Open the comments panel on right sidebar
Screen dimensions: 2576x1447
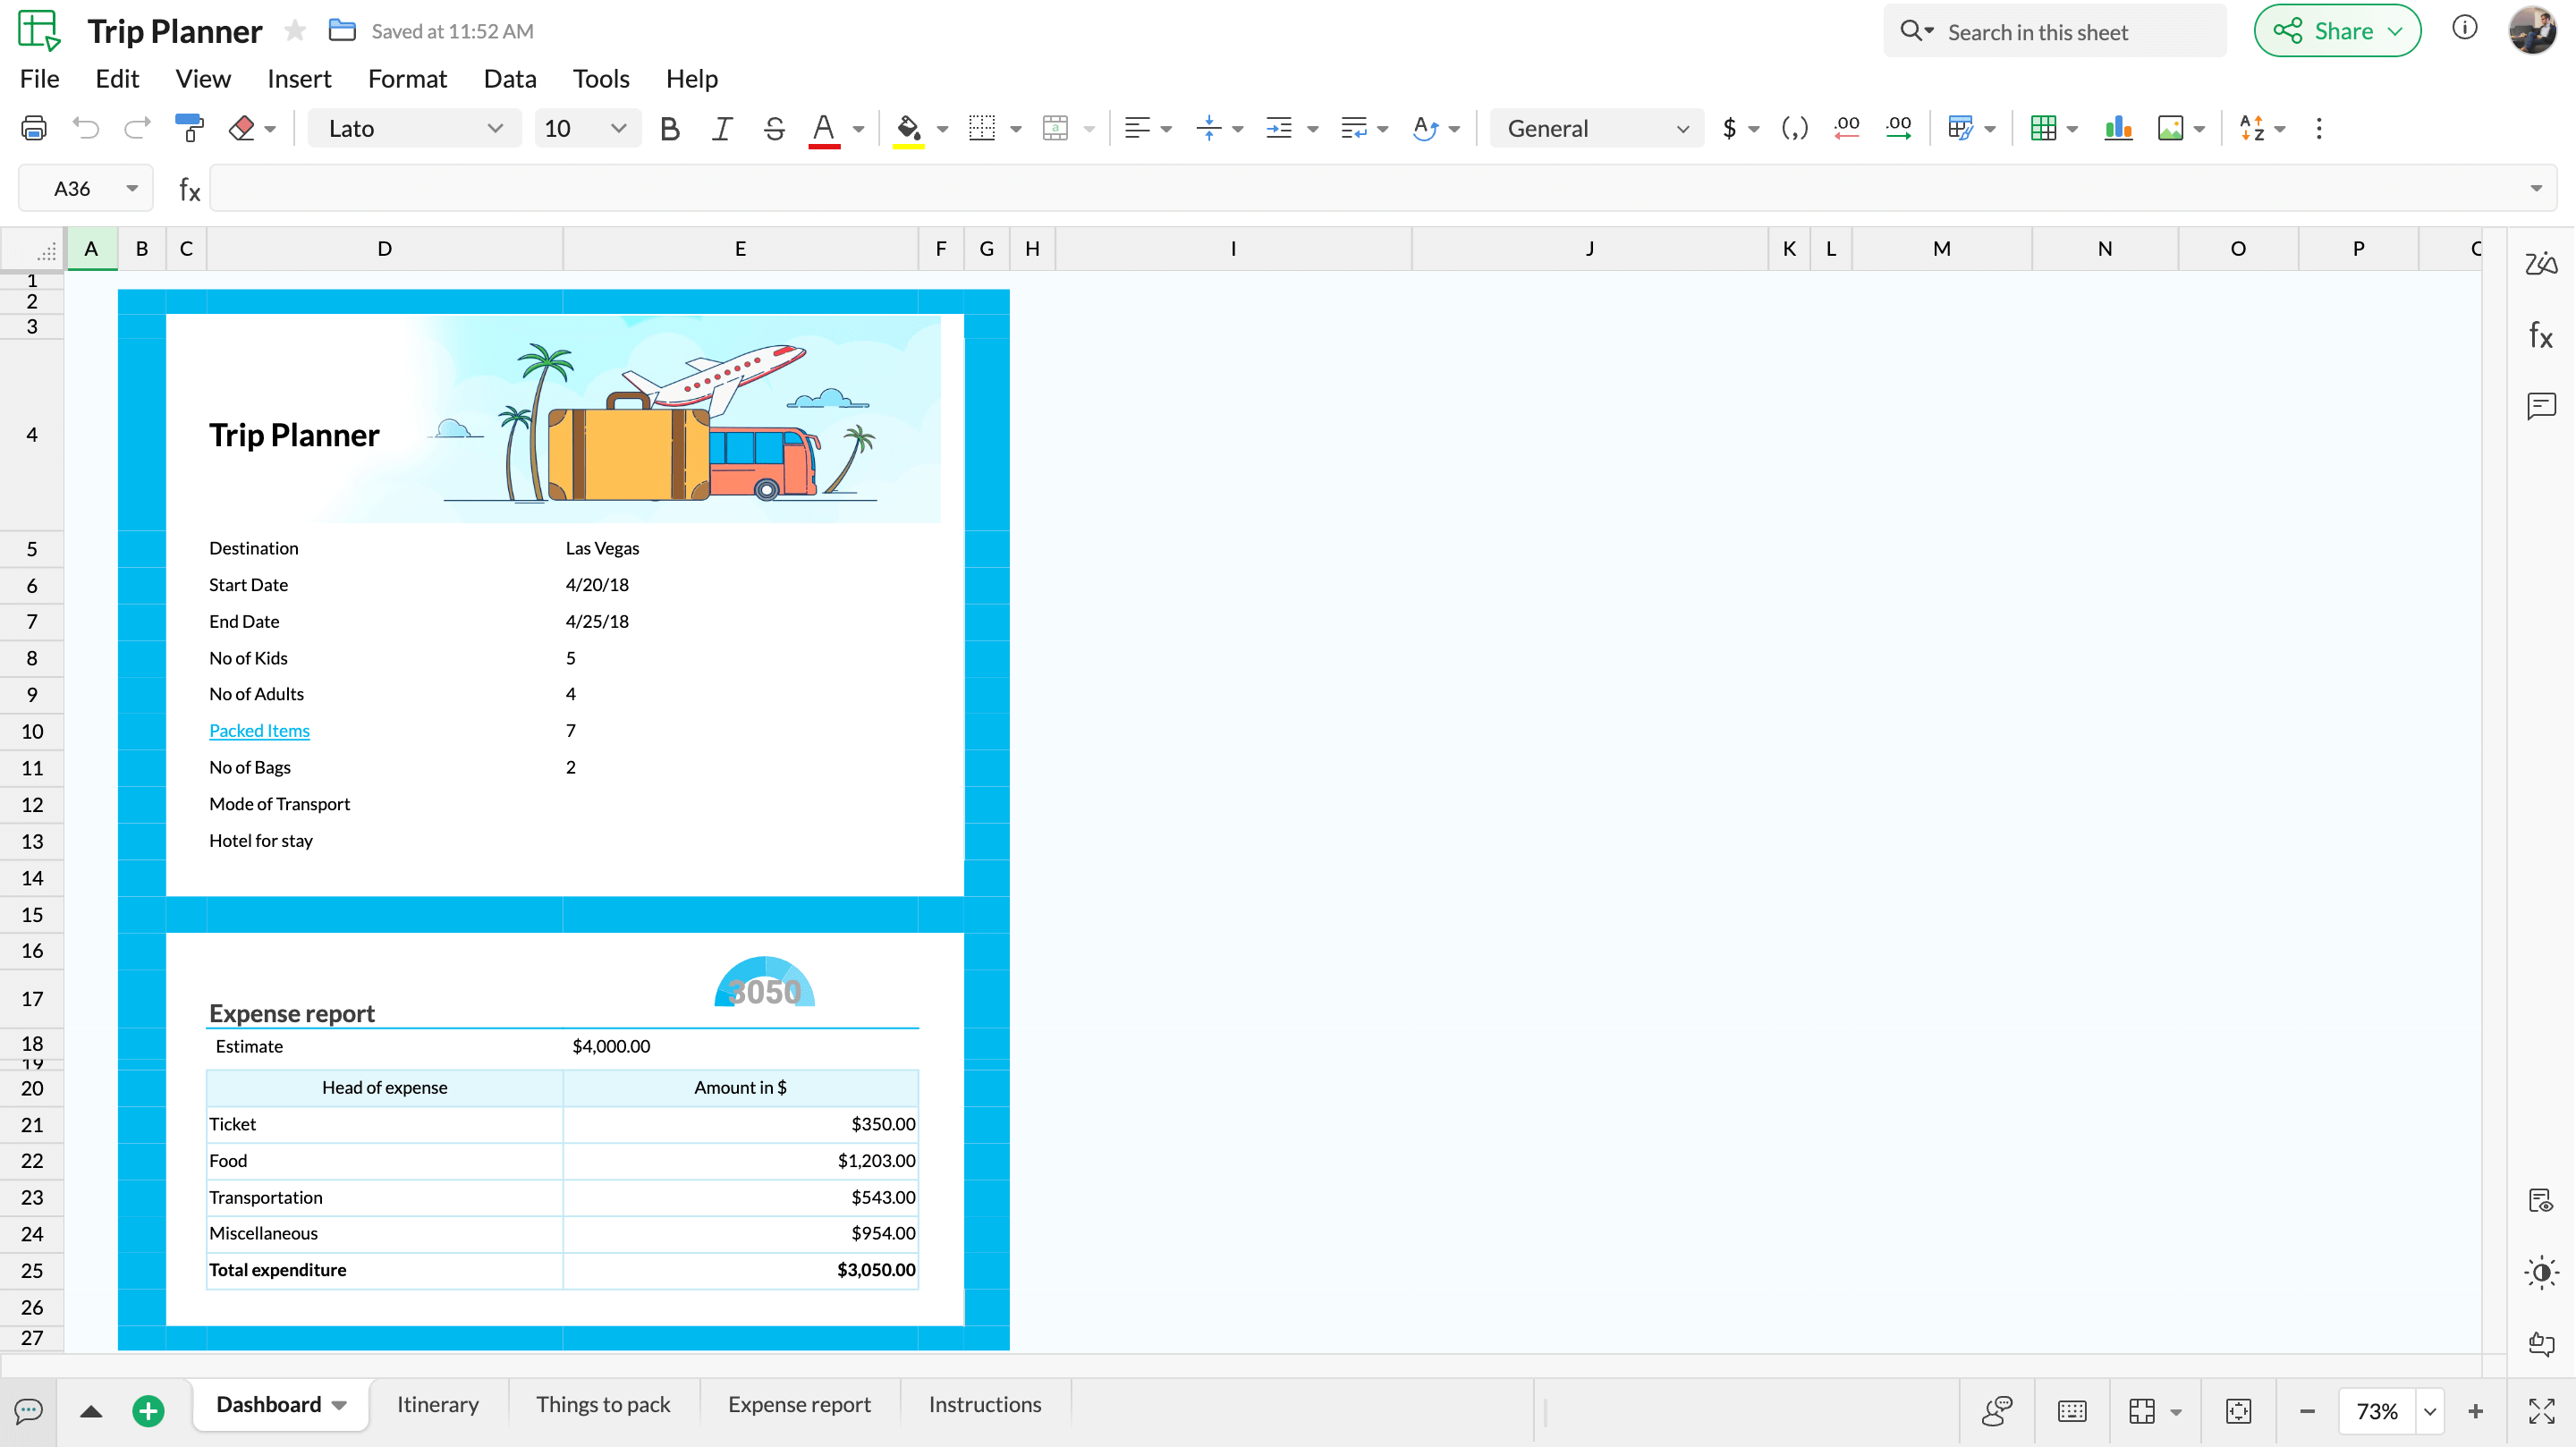[x=2541, y=406]
